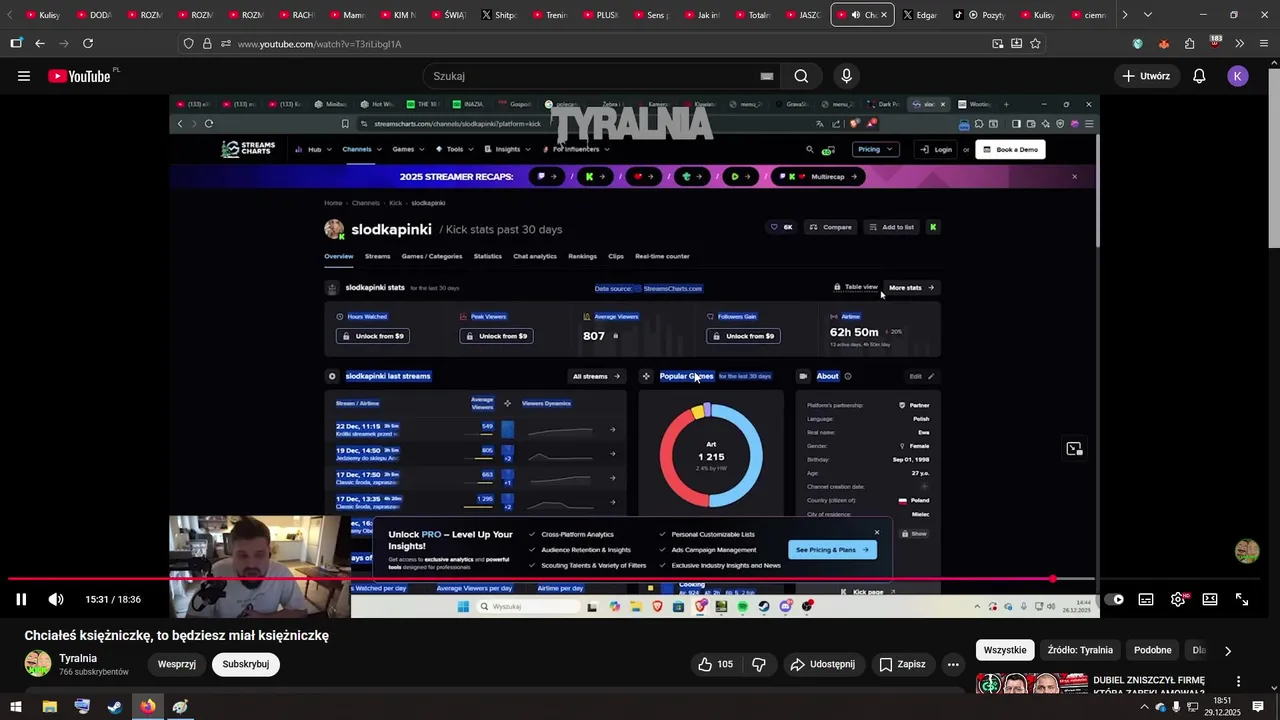Enter fullscreen mode
This screenshot has width=1280, height=720.
tap(1242, 599)
